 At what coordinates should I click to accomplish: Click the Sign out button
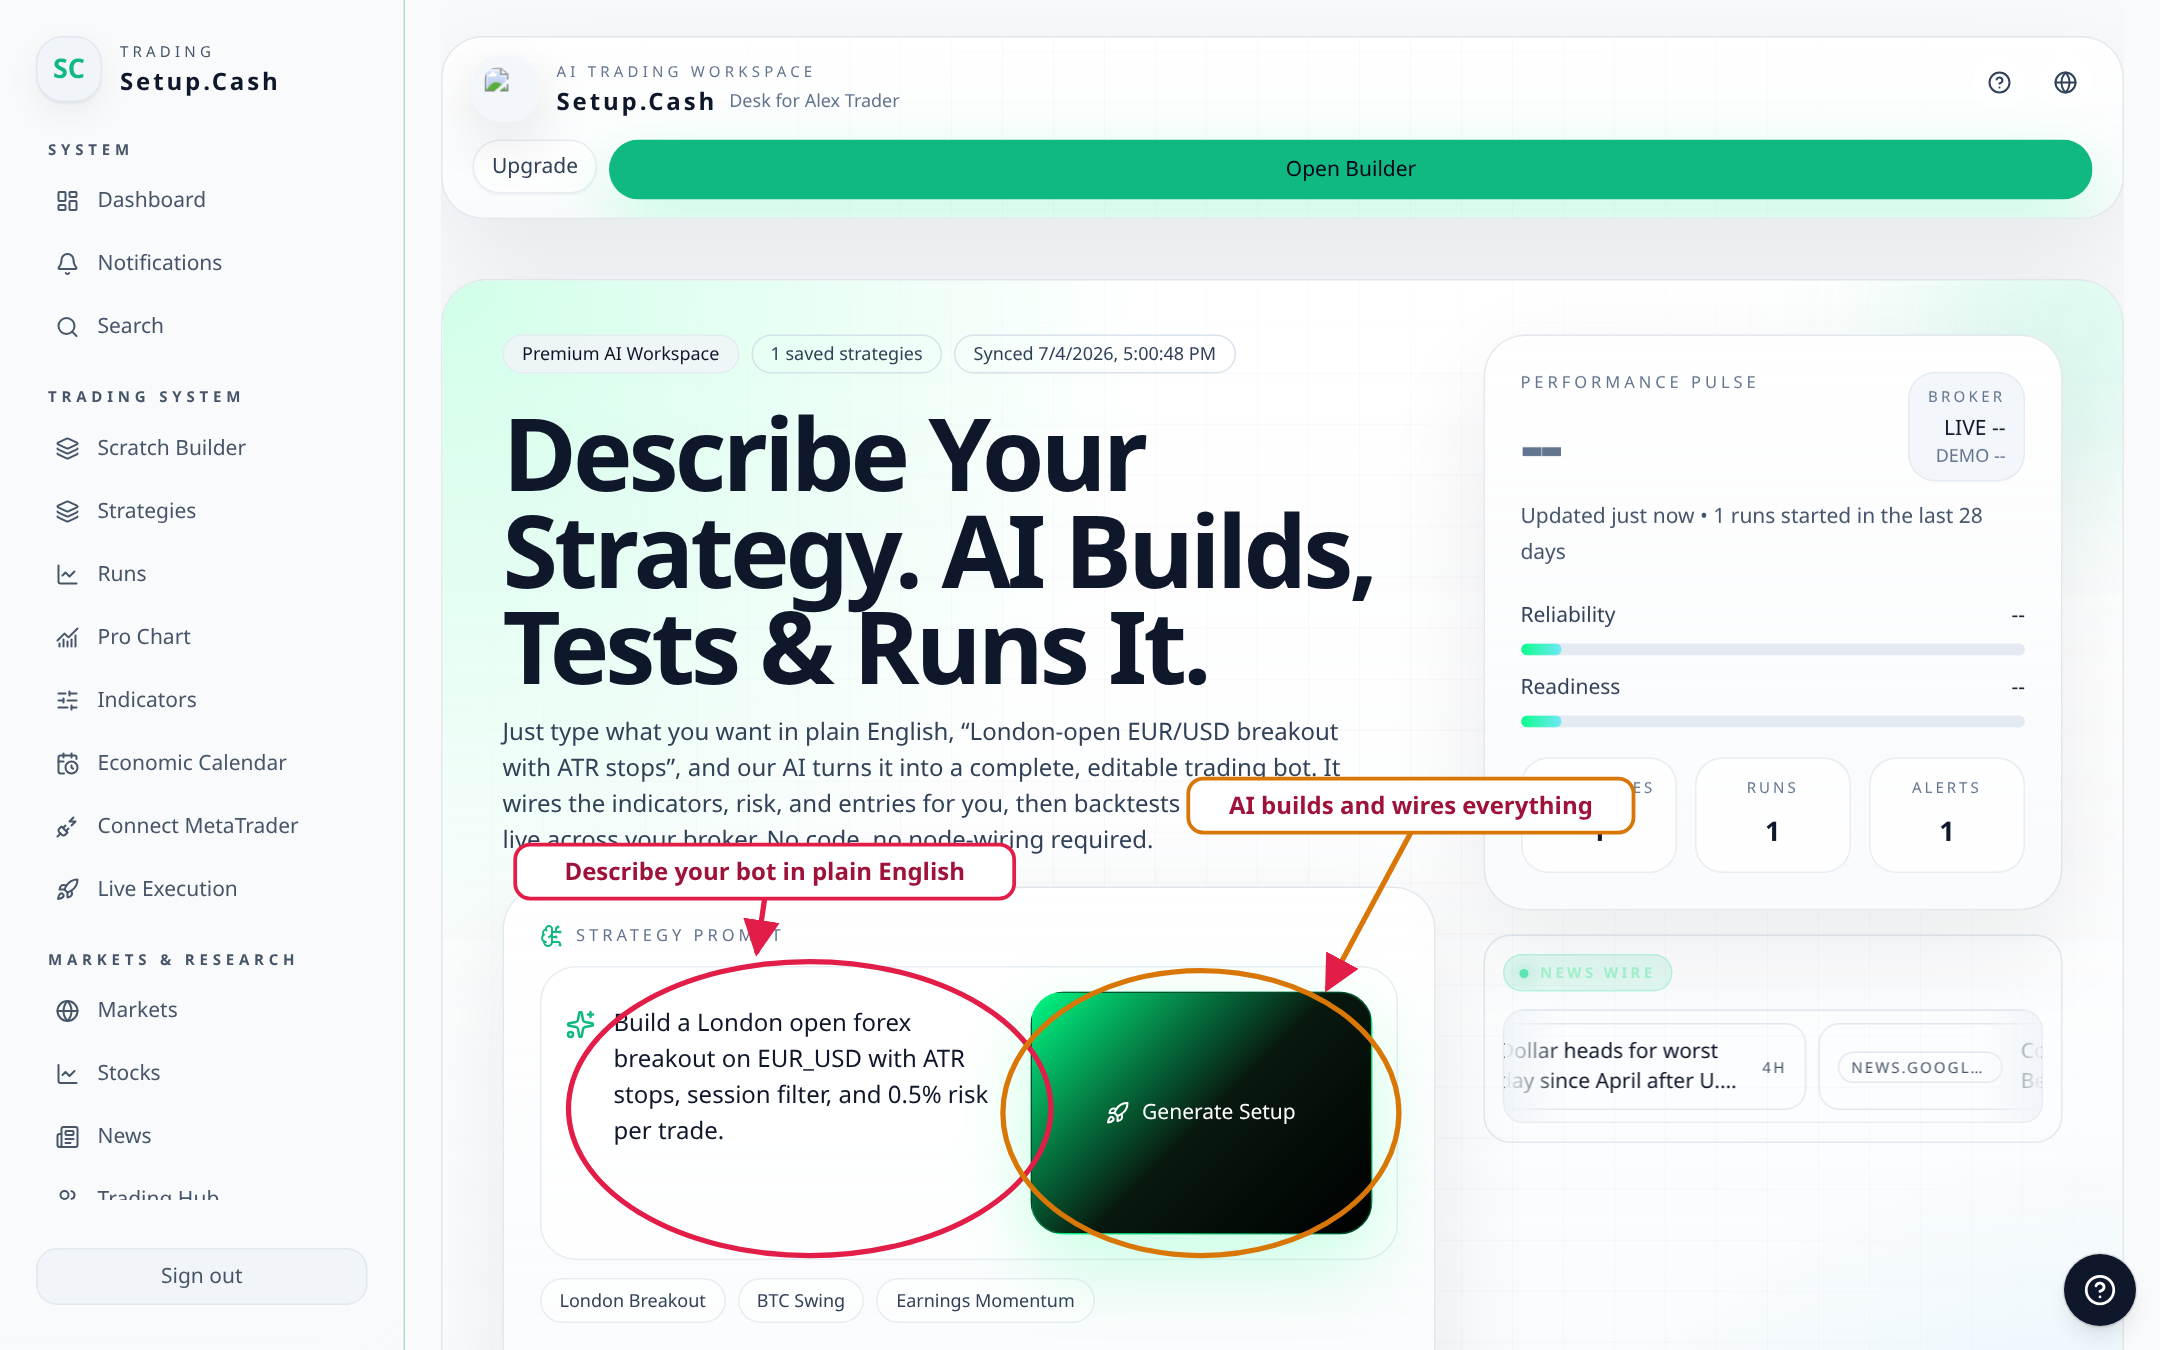(202, 1276)
